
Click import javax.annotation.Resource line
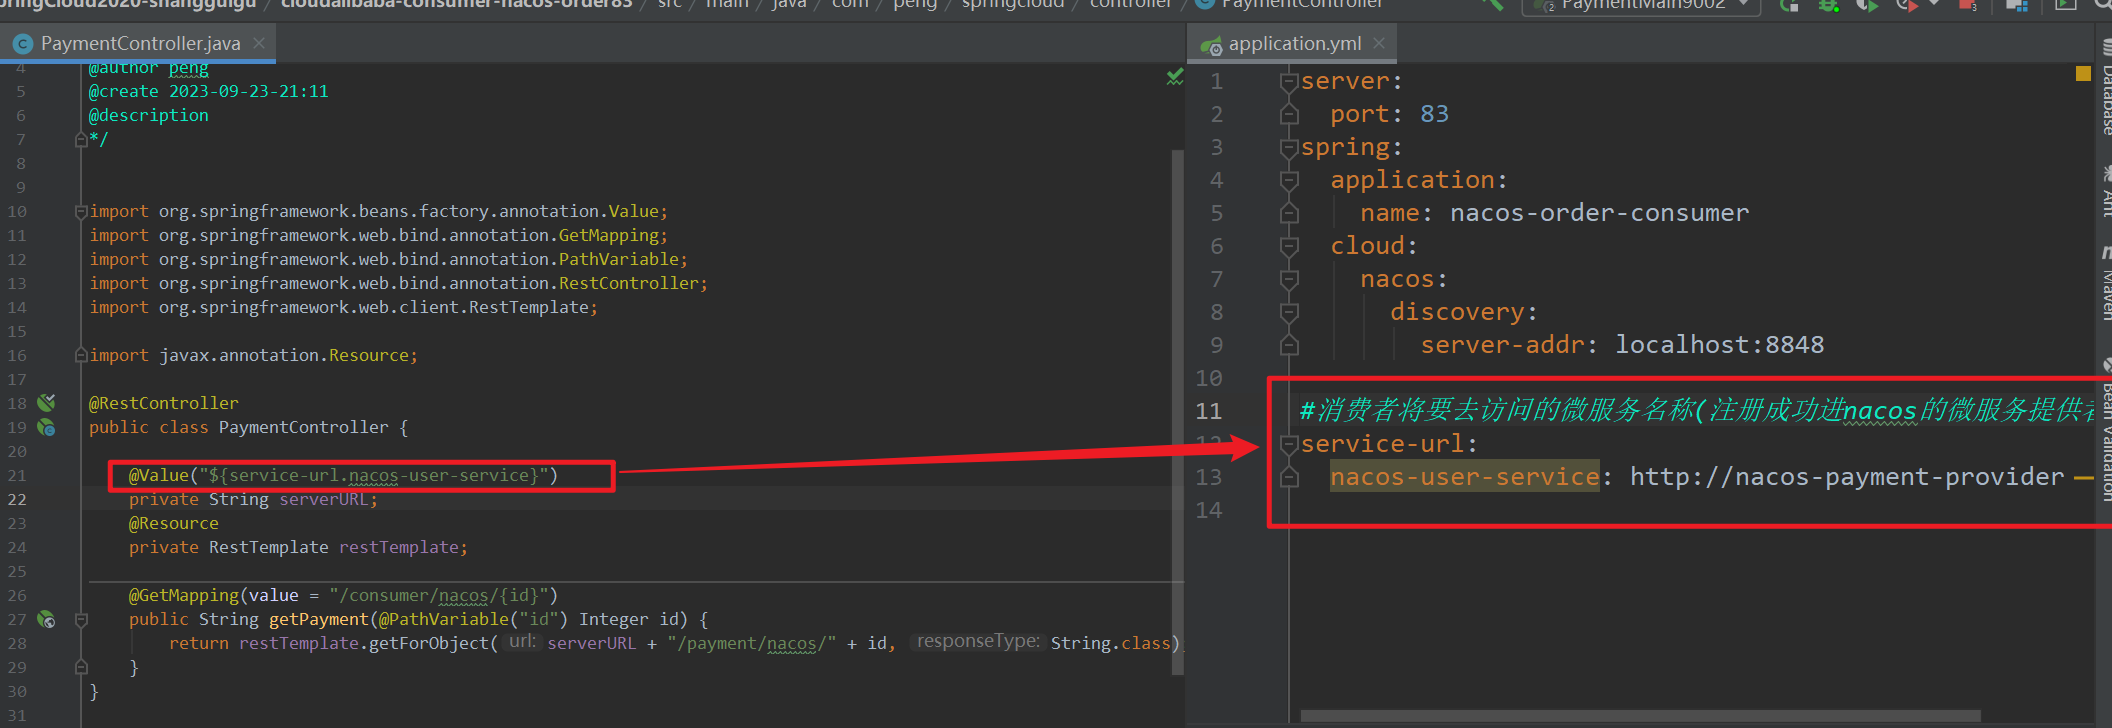253,355
